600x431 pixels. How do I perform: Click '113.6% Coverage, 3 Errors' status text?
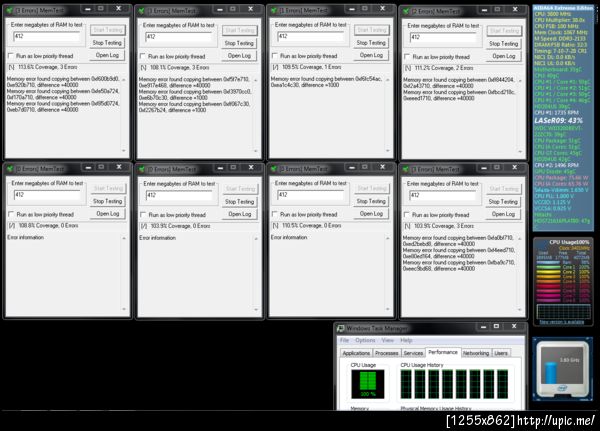tap(47, 67)
